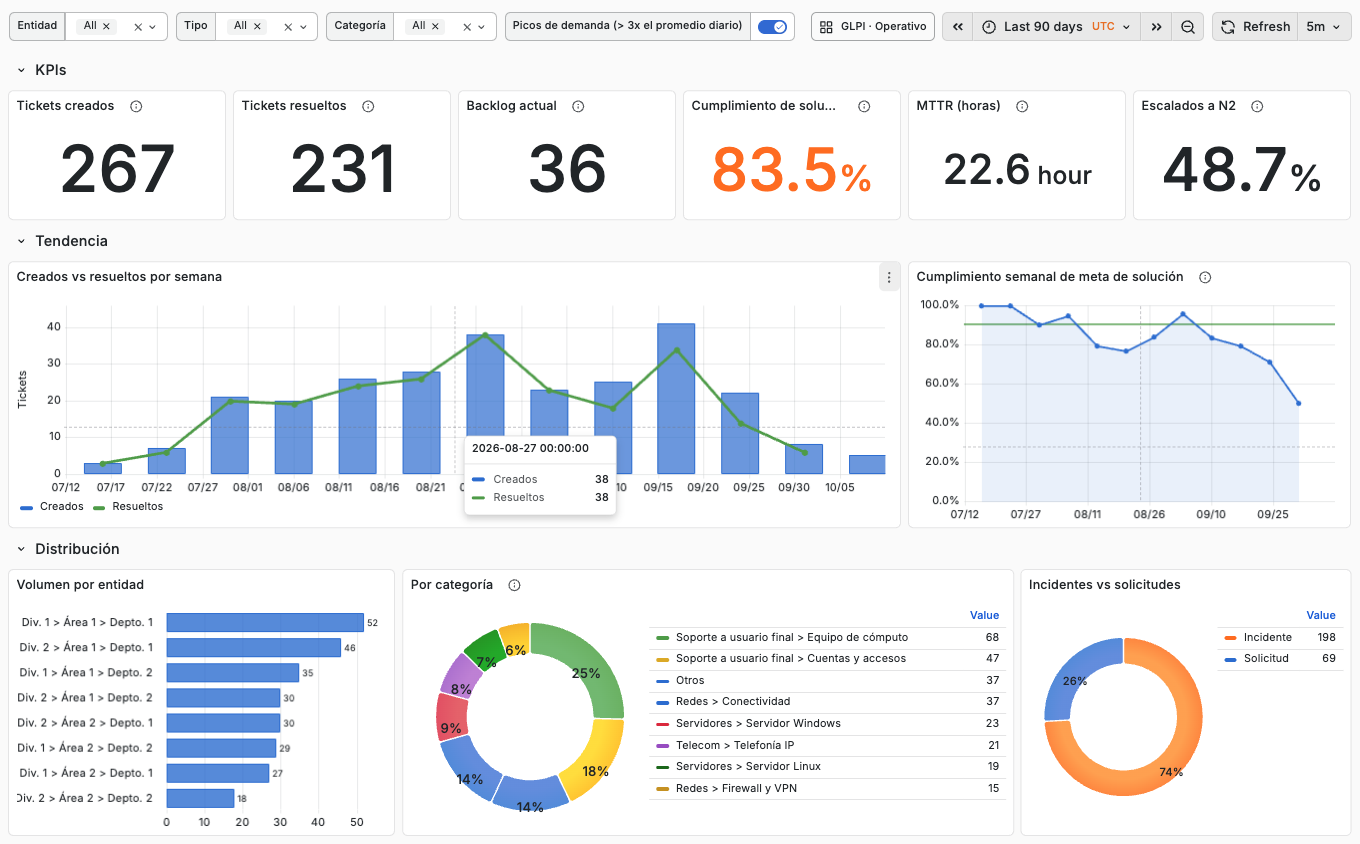Zoom out the time range
The image size is (1360, 844).
(x=1187, y=27)
